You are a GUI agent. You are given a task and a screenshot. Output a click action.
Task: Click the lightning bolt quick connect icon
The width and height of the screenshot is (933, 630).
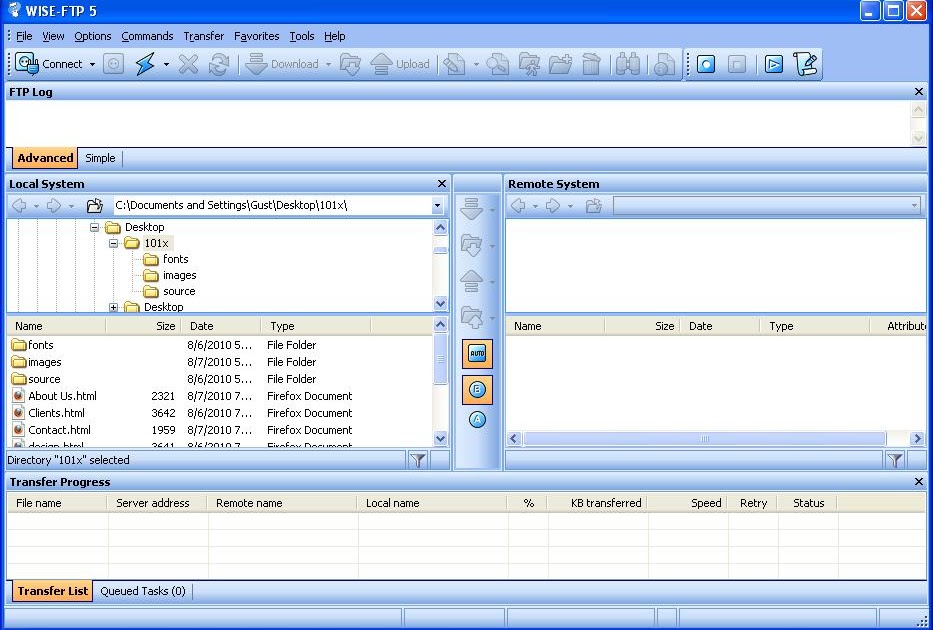pyautogui.click(x=145, y=64)
